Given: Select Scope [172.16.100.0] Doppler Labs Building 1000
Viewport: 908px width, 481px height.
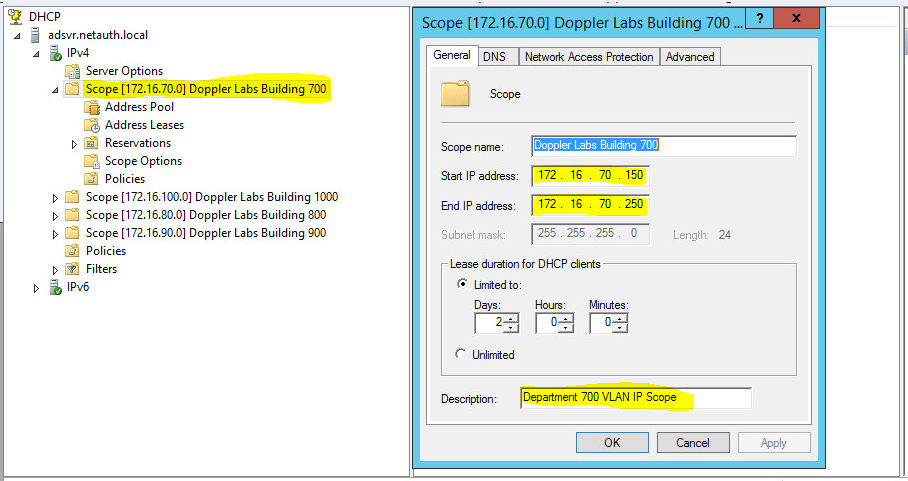Looking at the screenshot, I should coord(212,197).
